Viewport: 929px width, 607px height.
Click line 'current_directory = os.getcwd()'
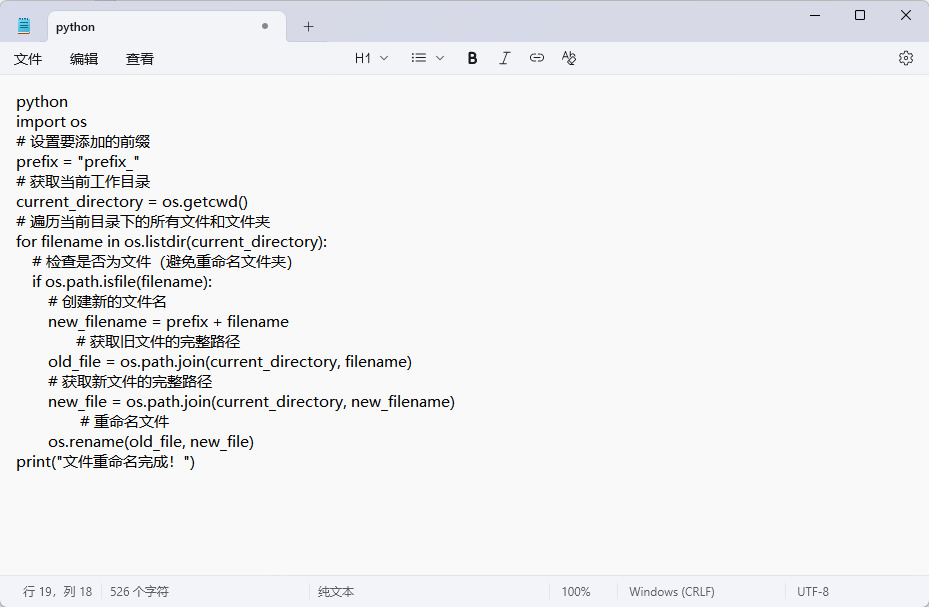point(132,202)
